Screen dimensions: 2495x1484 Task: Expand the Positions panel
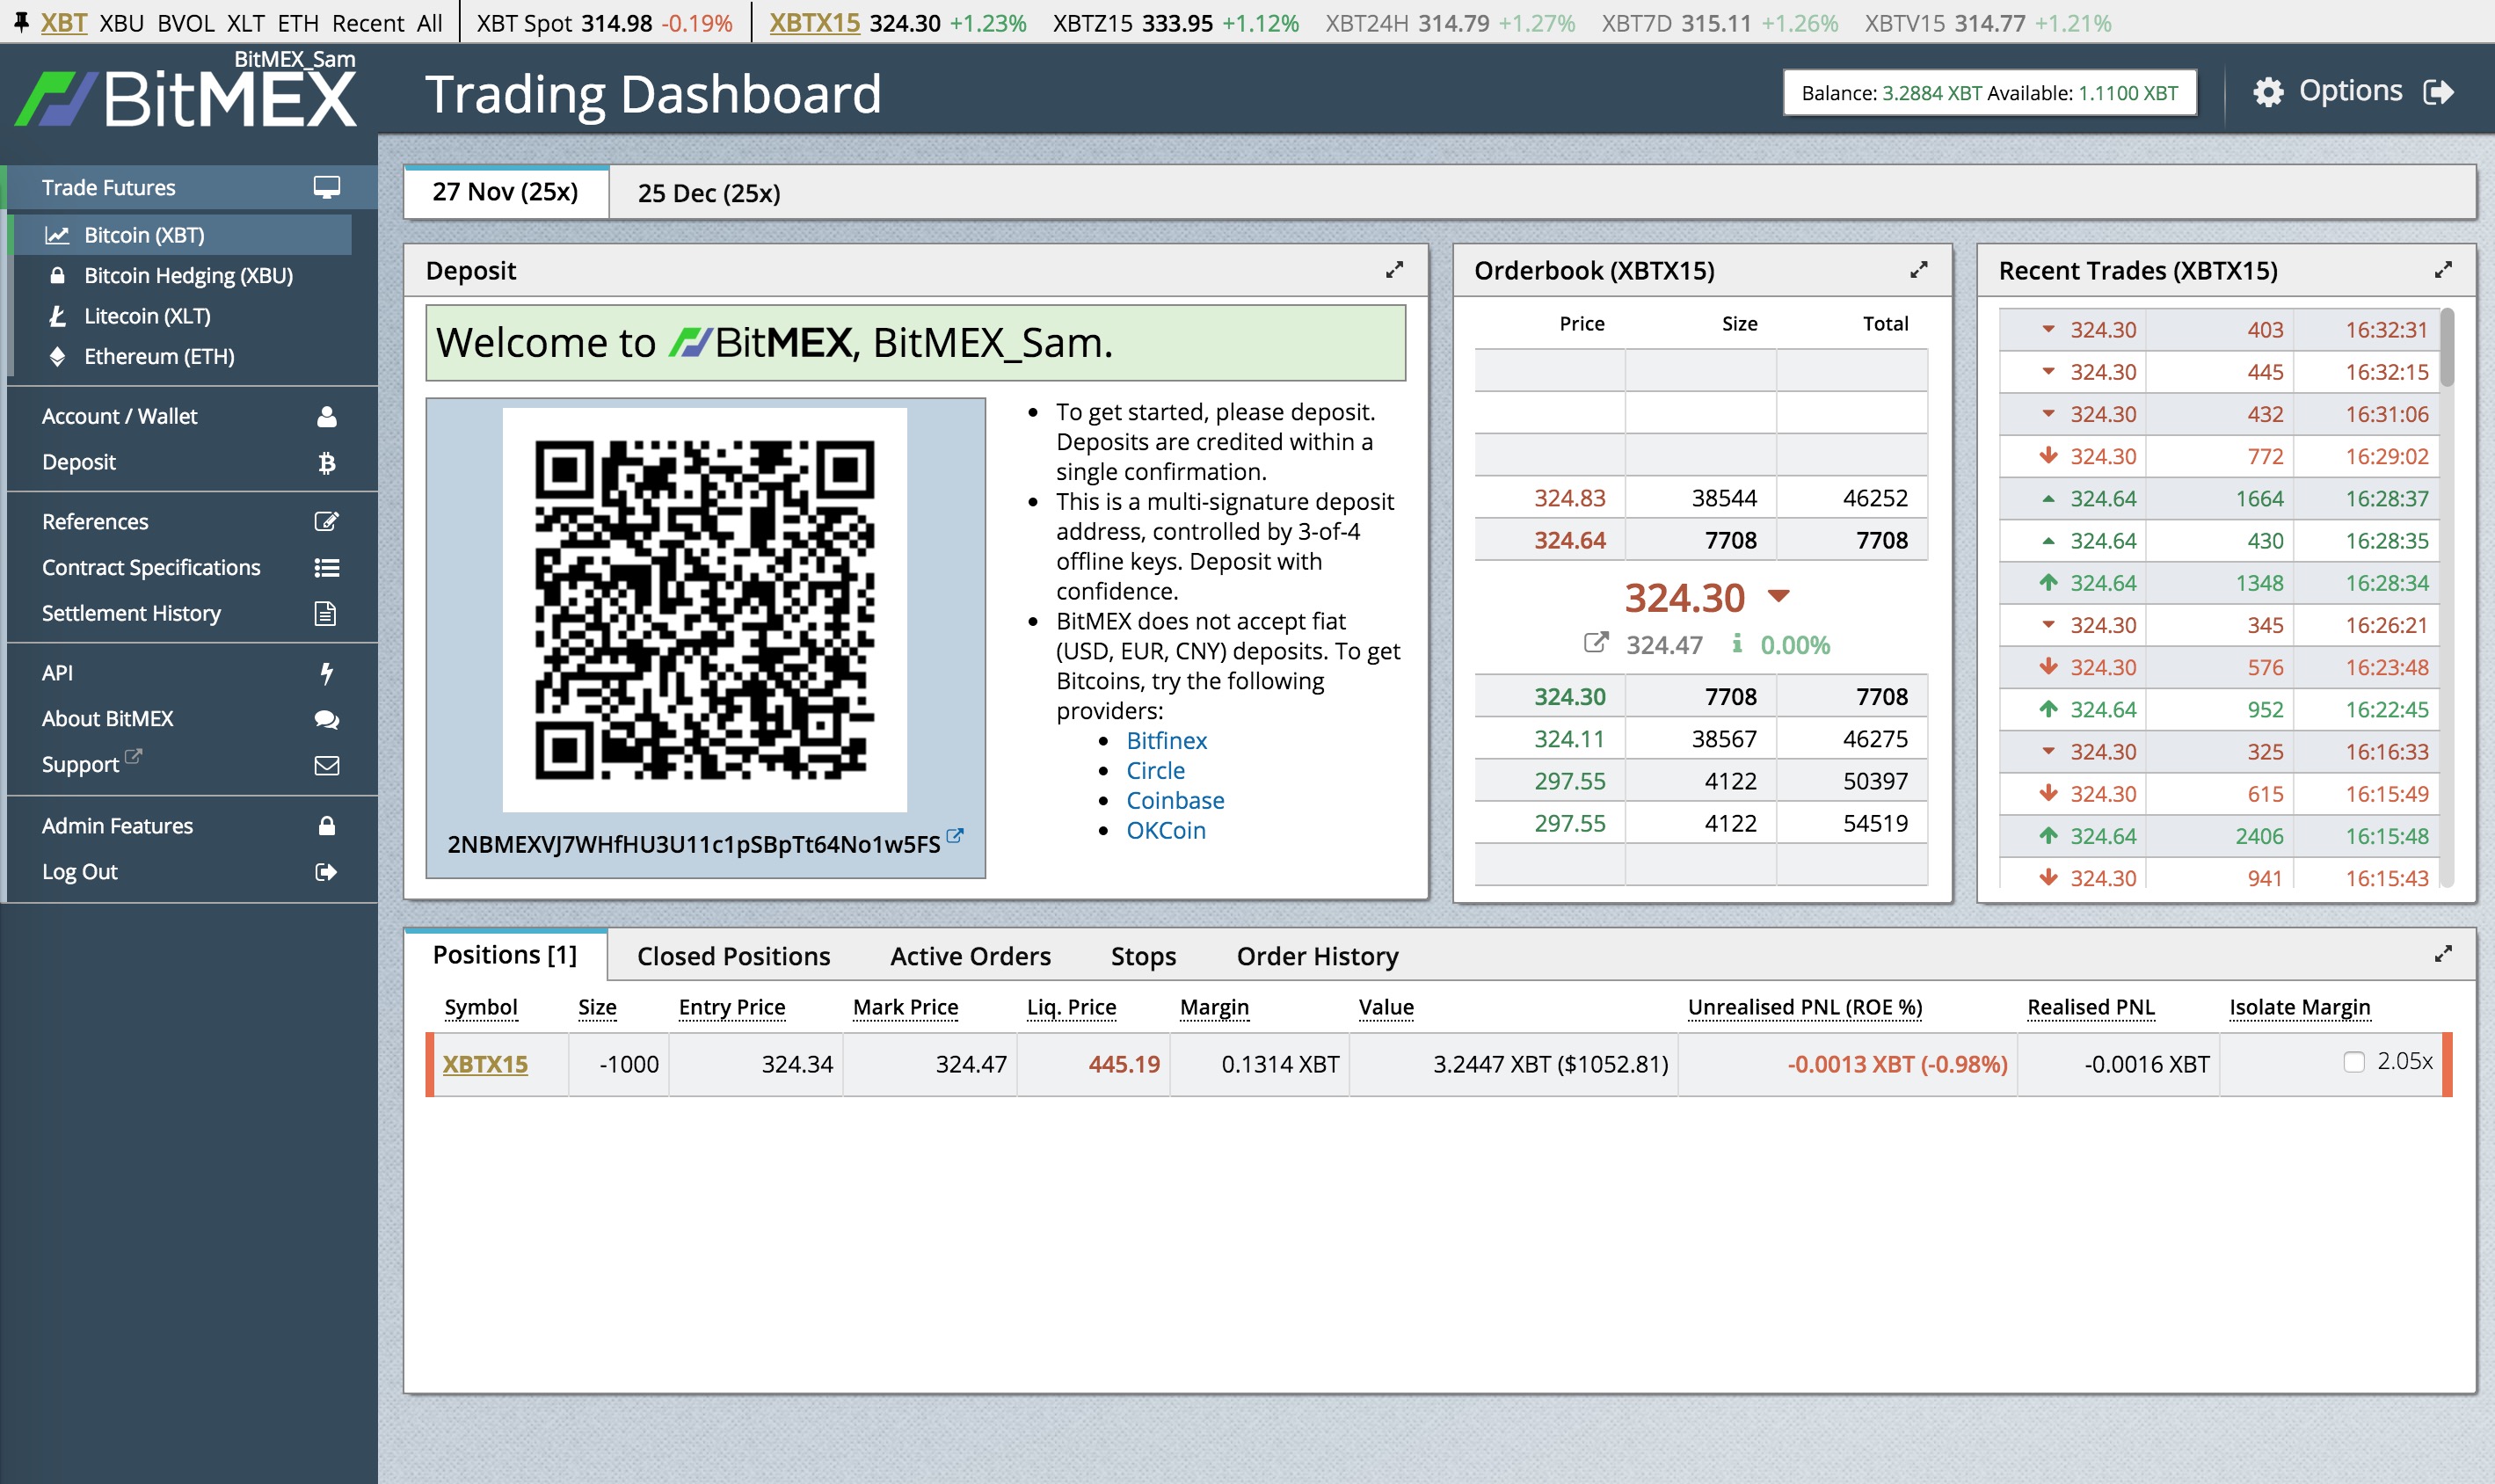pyautogui.click(x=2442, y=954)
